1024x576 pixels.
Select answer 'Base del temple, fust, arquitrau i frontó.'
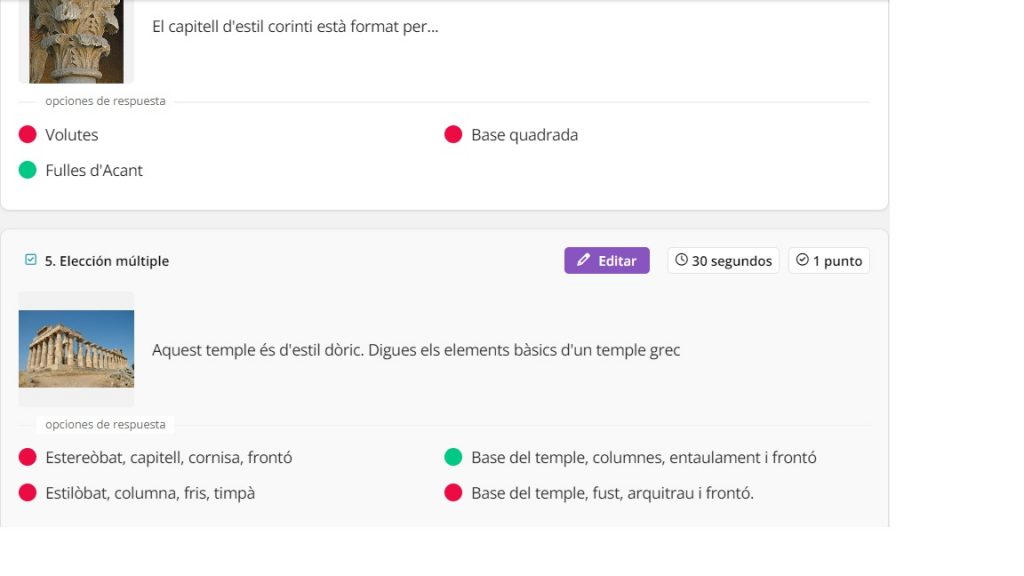(612, 493)
